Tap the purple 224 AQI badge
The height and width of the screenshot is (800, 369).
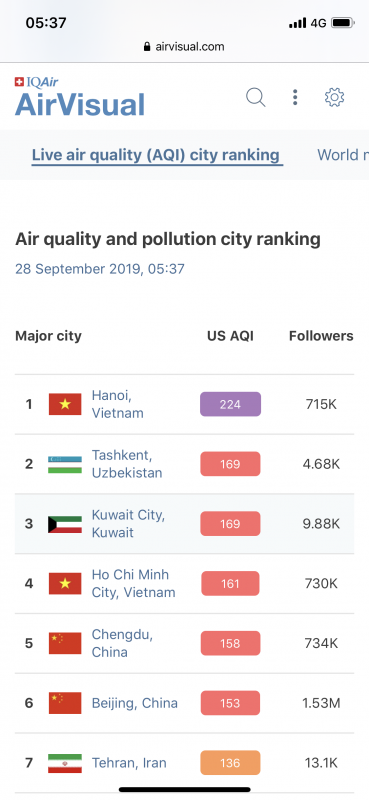pos(230,404)
